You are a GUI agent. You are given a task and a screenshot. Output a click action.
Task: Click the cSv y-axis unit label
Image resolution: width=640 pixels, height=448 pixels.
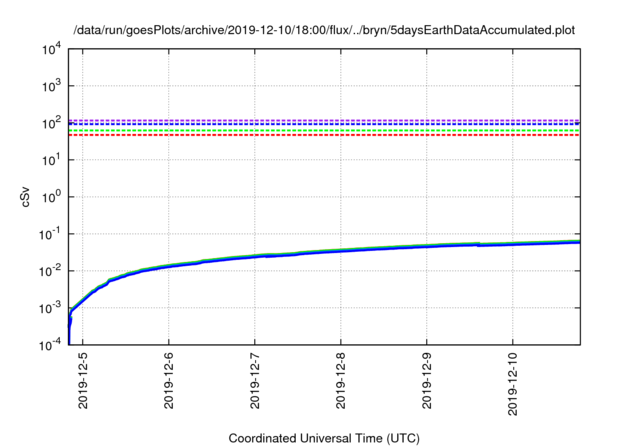(26, 197)
